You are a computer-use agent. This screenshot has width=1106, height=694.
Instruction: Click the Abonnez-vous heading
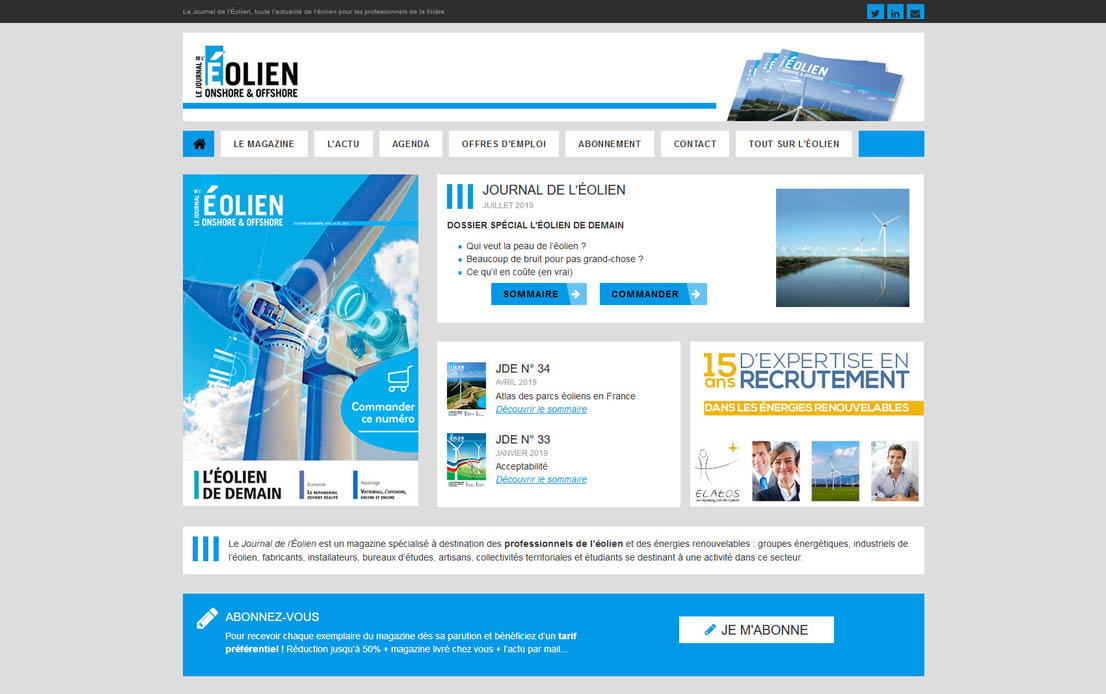click(x=272, y=617)
